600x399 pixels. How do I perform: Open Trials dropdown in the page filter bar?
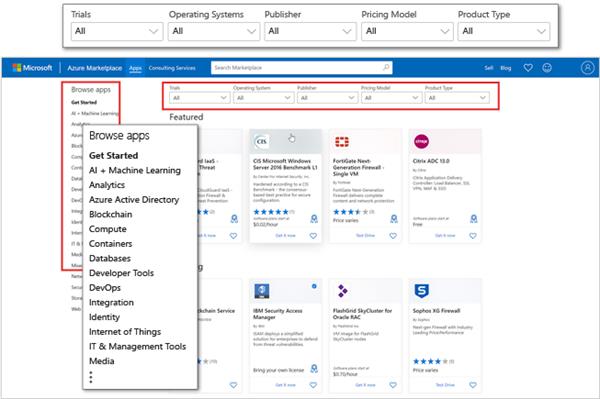[199, 98]
